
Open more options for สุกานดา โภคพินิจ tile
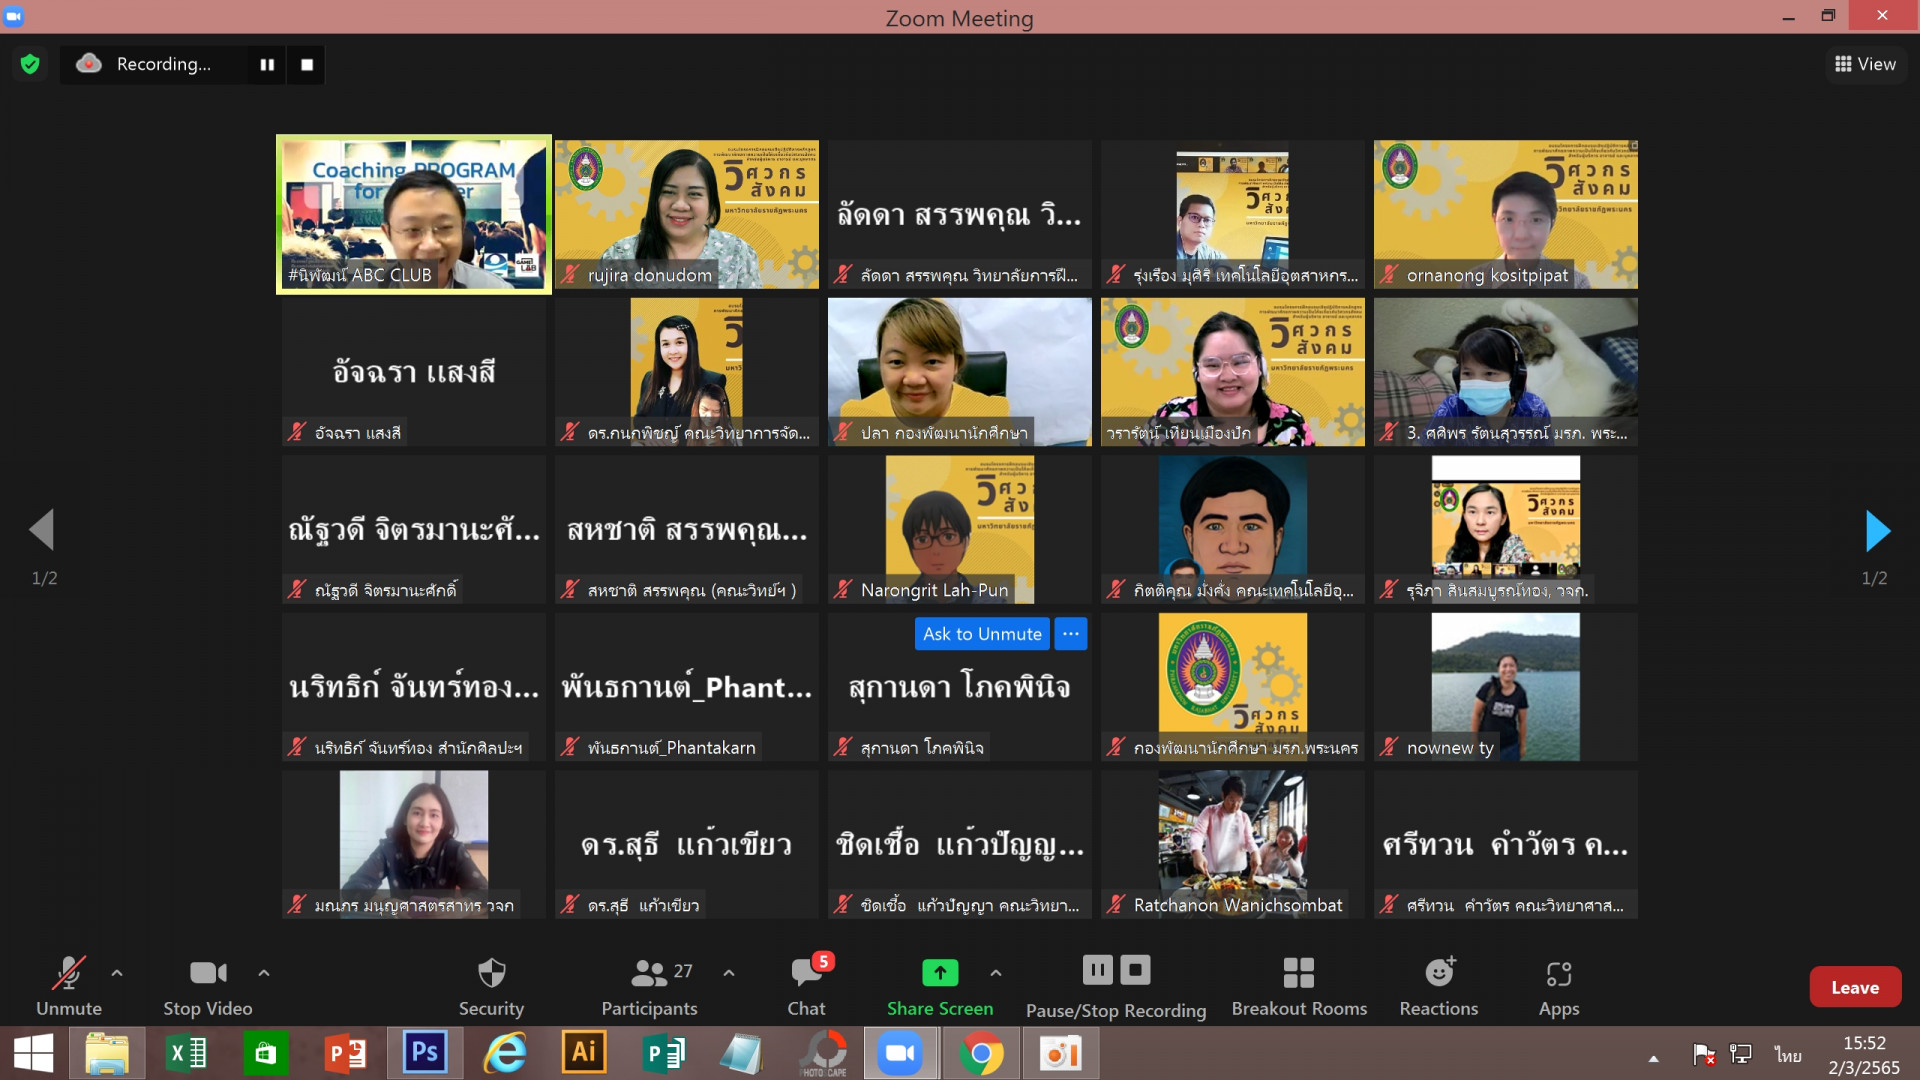(x=1070, y=634)
